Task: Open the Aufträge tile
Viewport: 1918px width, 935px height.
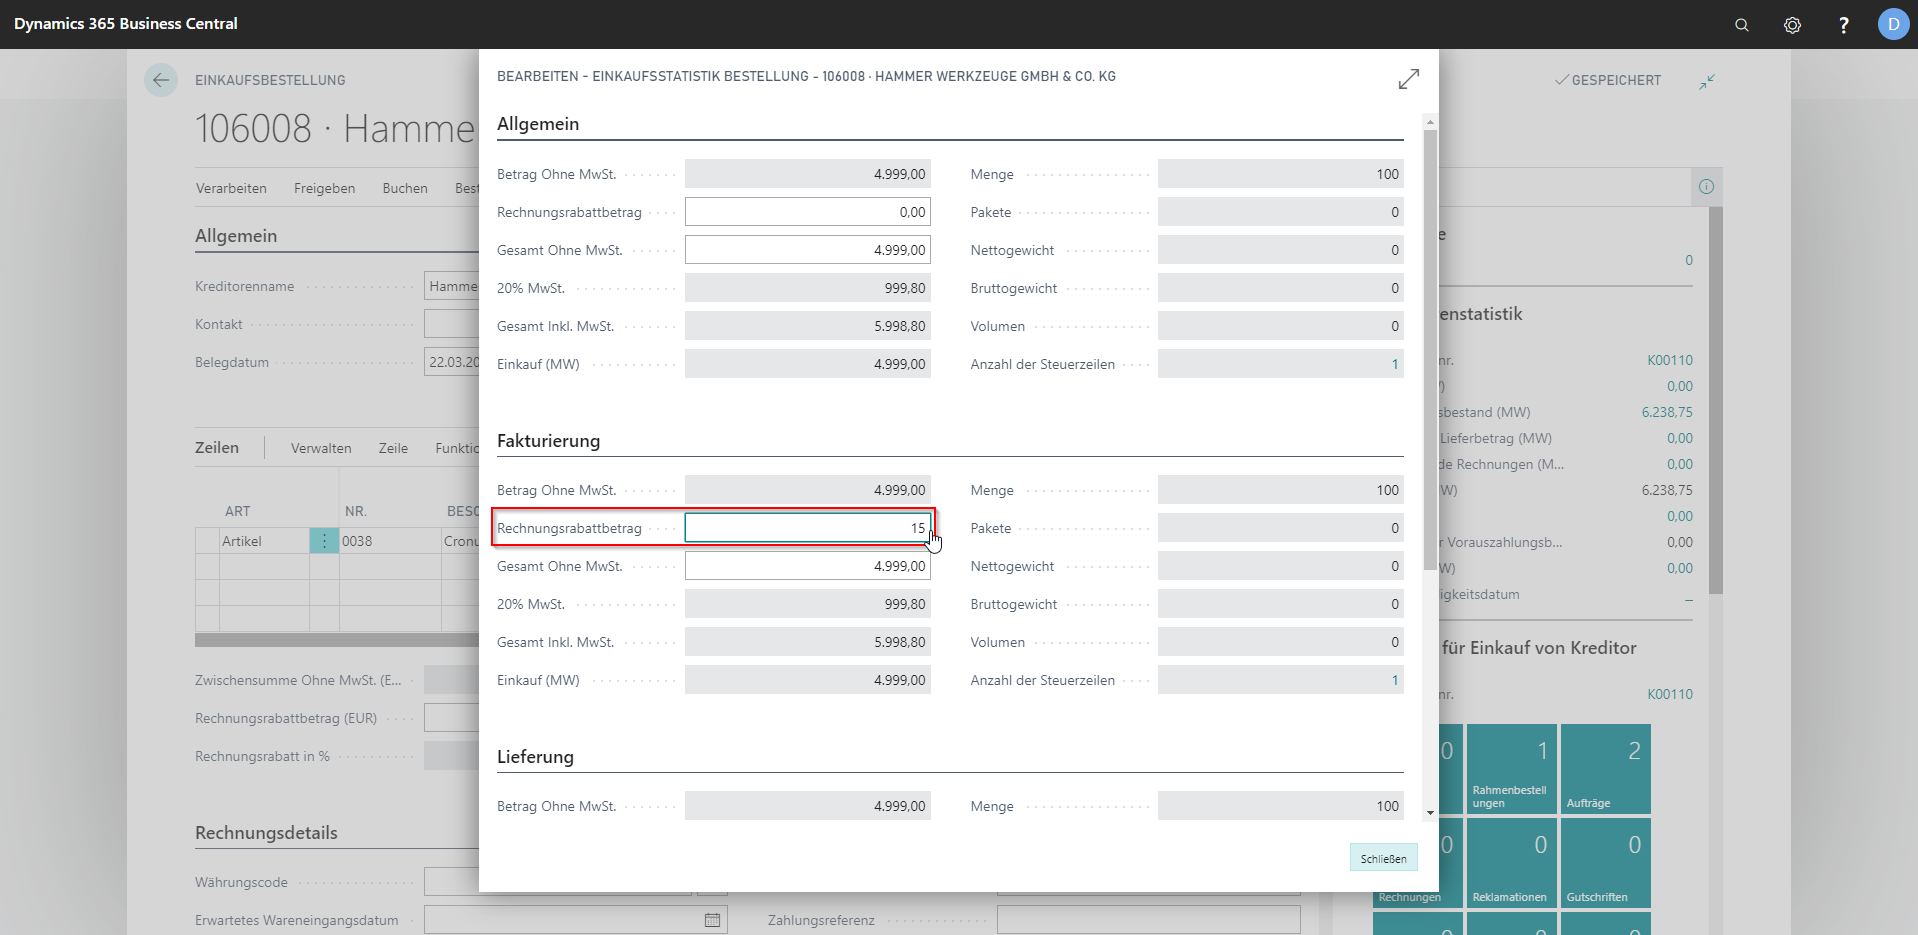Action: [1605, 769]
